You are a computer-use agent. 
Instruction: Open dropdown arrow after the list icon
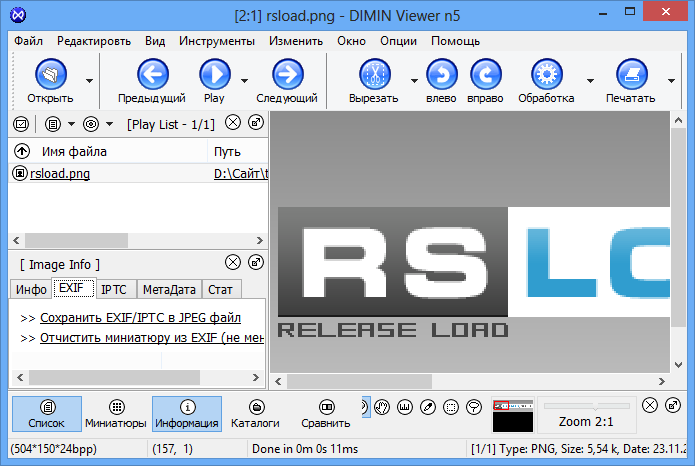71,124
